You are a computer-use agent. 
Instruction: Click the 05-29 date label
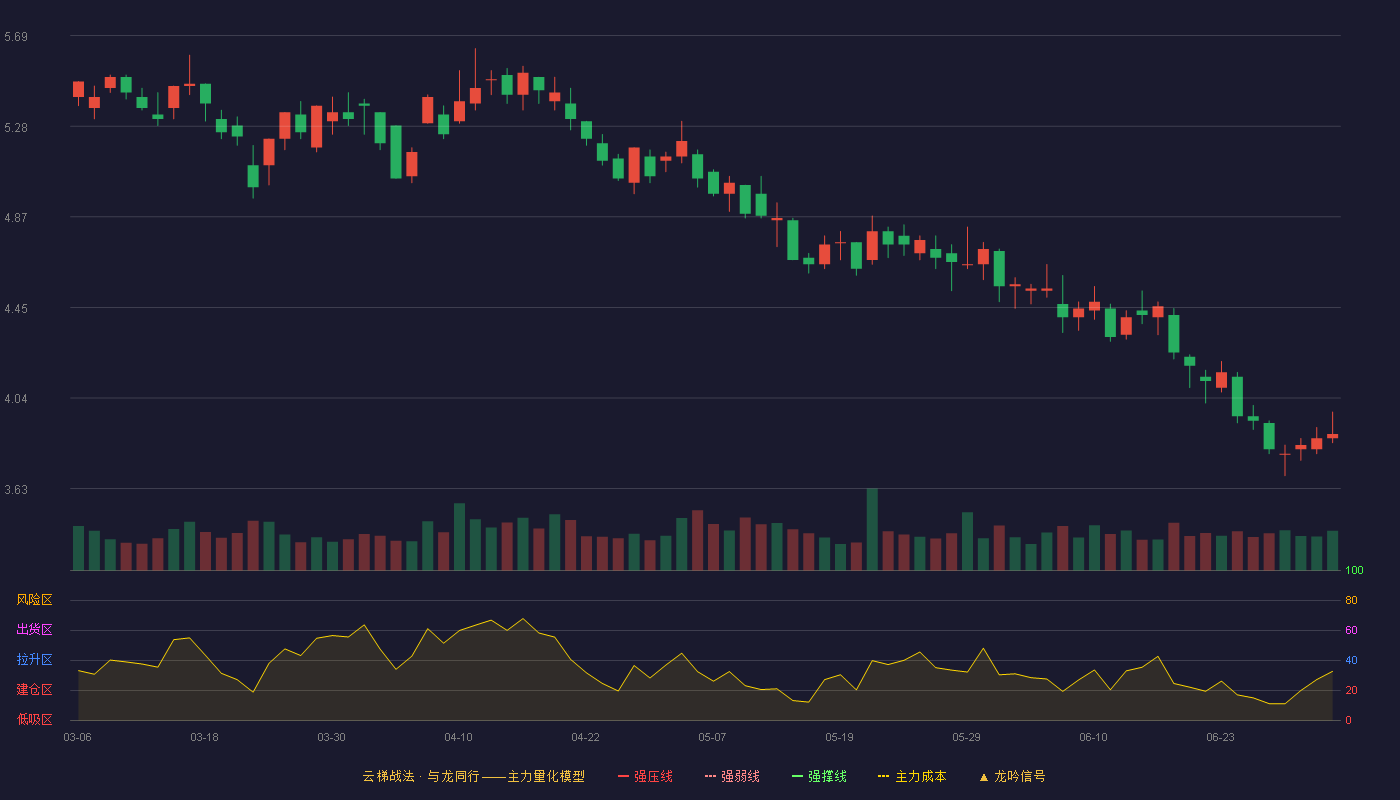tap(967, 737)
